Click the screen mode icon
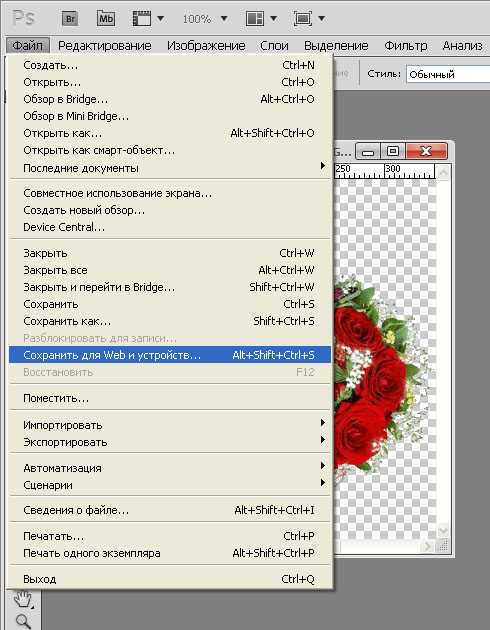The image size is (490, 630). [303, 18]
